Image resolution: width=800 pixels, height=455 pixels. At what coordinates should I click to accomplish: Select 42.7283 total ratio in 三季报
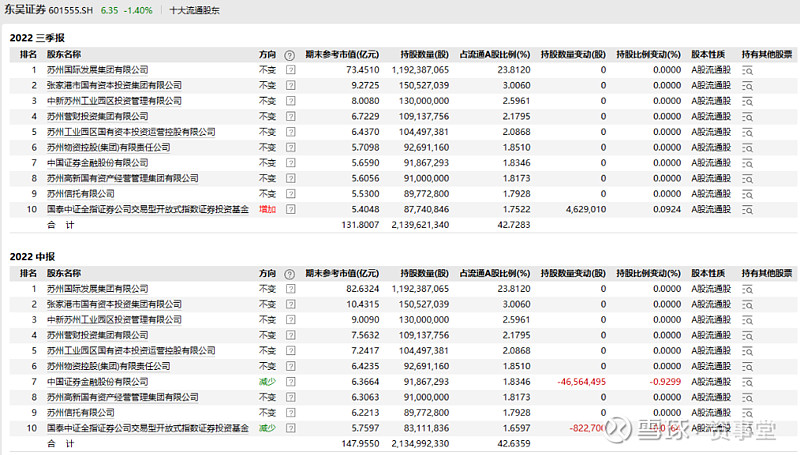tap(514, 225)
